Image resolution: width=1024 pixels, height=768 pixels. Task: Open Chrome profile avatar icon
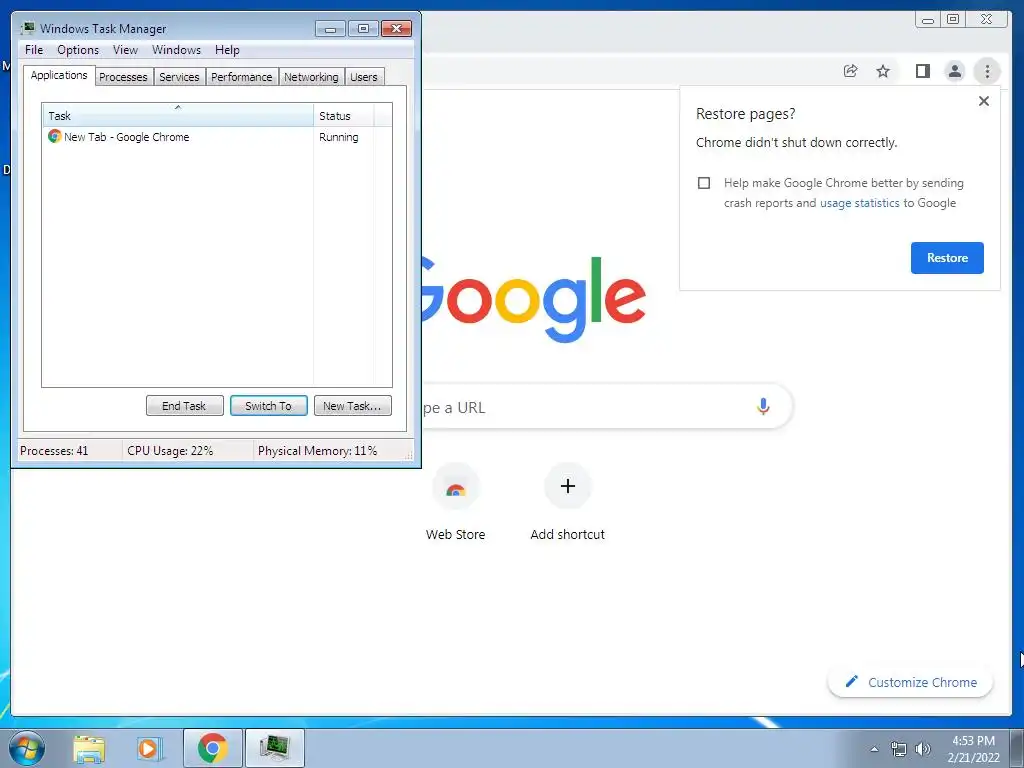tap(955, 71)
